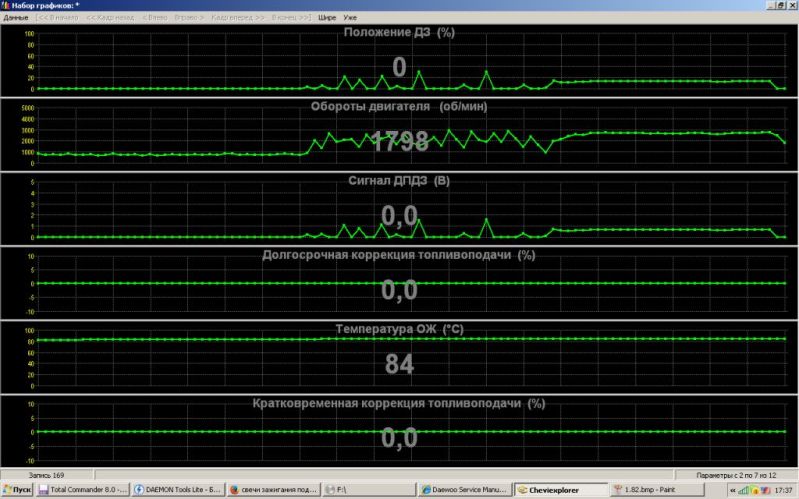Open the Данные menu

tap(16, 18)
